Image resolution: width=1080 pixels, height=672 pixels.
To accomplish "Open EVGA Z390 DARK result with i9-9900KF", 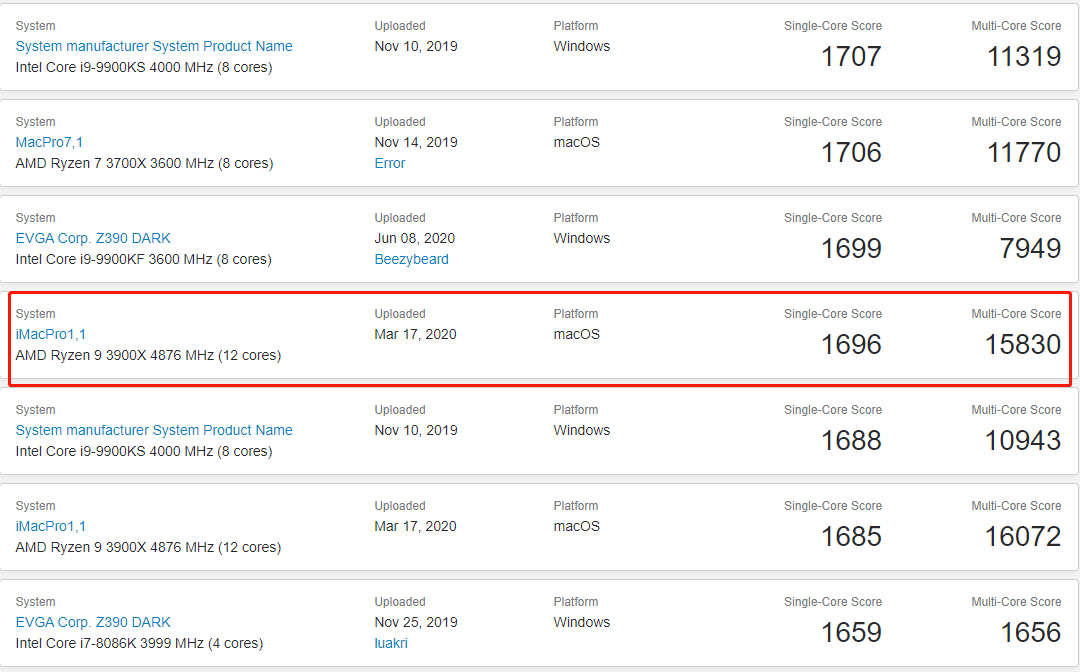I will coord(93,238).
